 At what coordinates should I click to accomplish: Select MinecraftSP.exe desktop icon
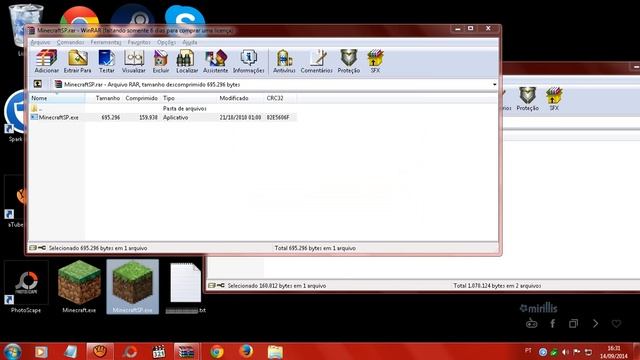tap(133, 287)
